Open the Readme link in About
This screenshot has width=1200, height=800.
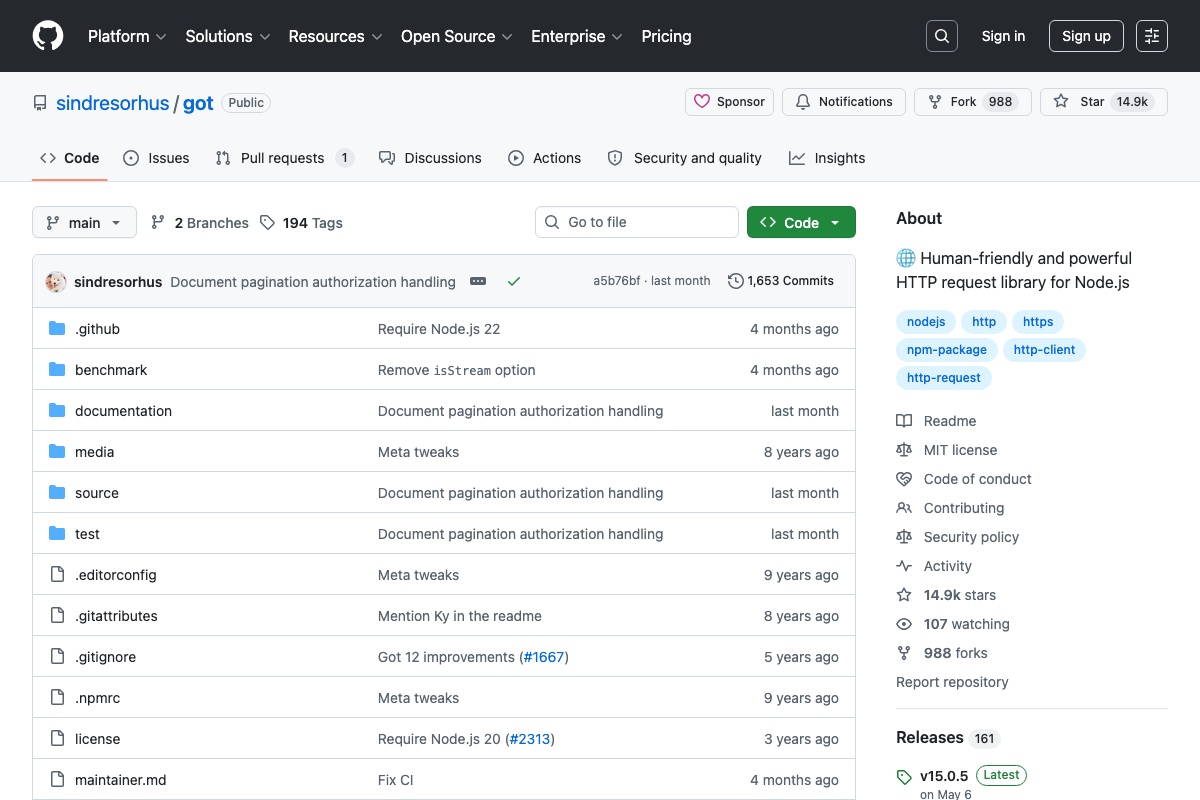pos(936,421)
